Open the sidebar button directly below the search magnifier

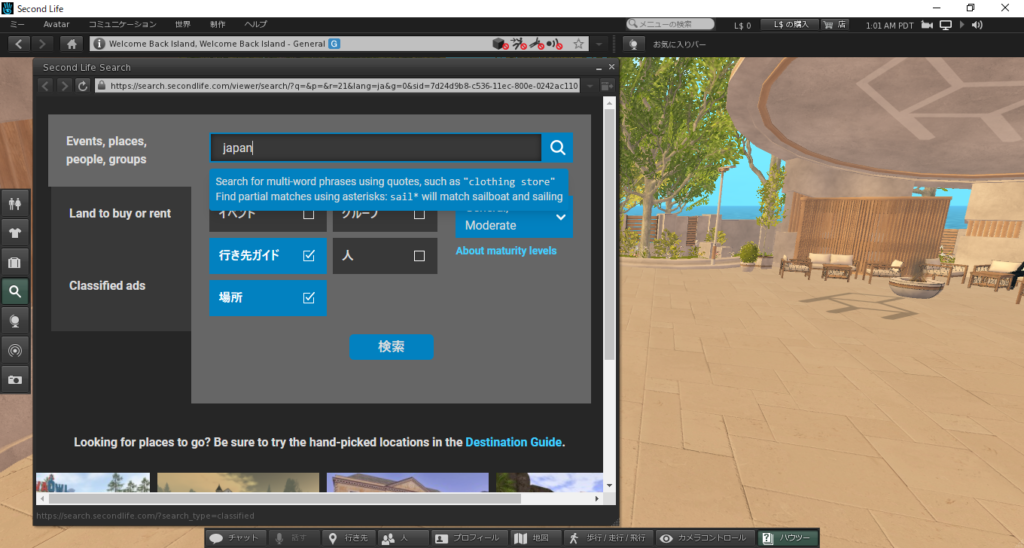(14, 321)
